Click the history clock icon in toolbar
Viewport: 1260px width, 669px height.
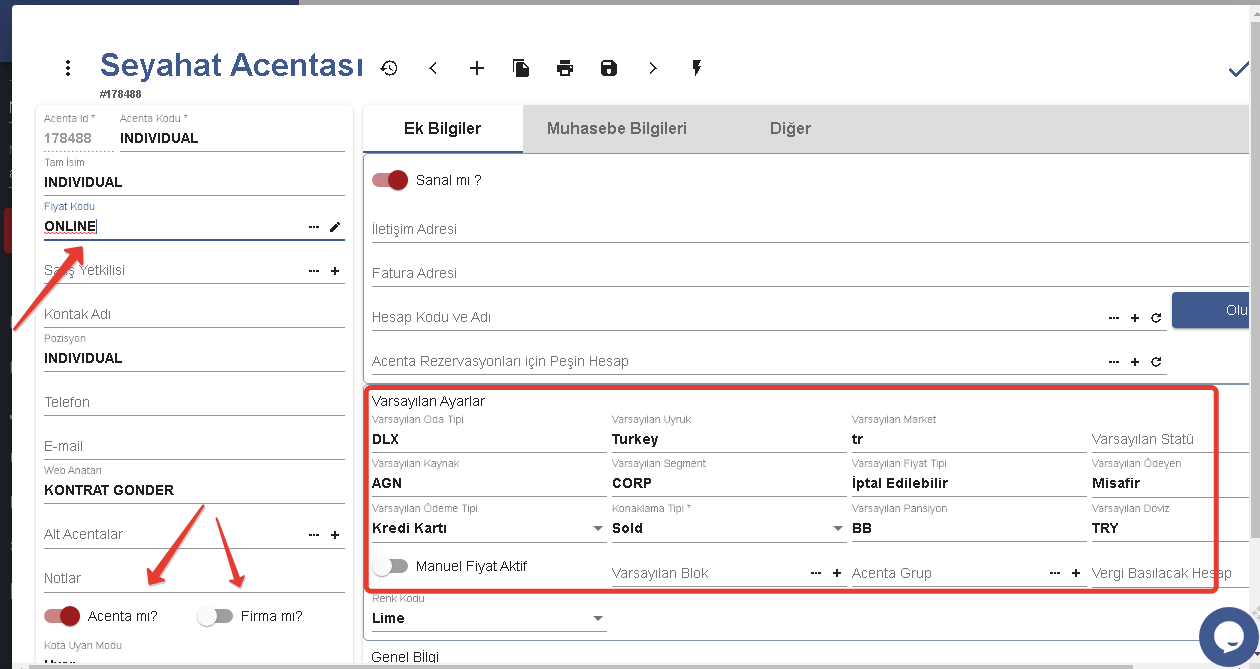pos(389,68)
